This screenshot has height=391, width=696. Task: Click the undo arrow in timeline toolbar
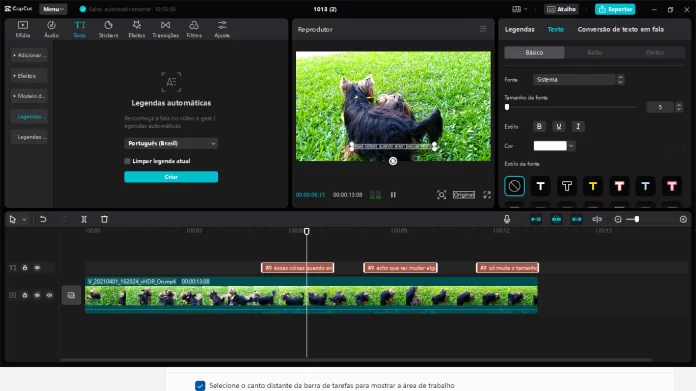pos(43,219)
